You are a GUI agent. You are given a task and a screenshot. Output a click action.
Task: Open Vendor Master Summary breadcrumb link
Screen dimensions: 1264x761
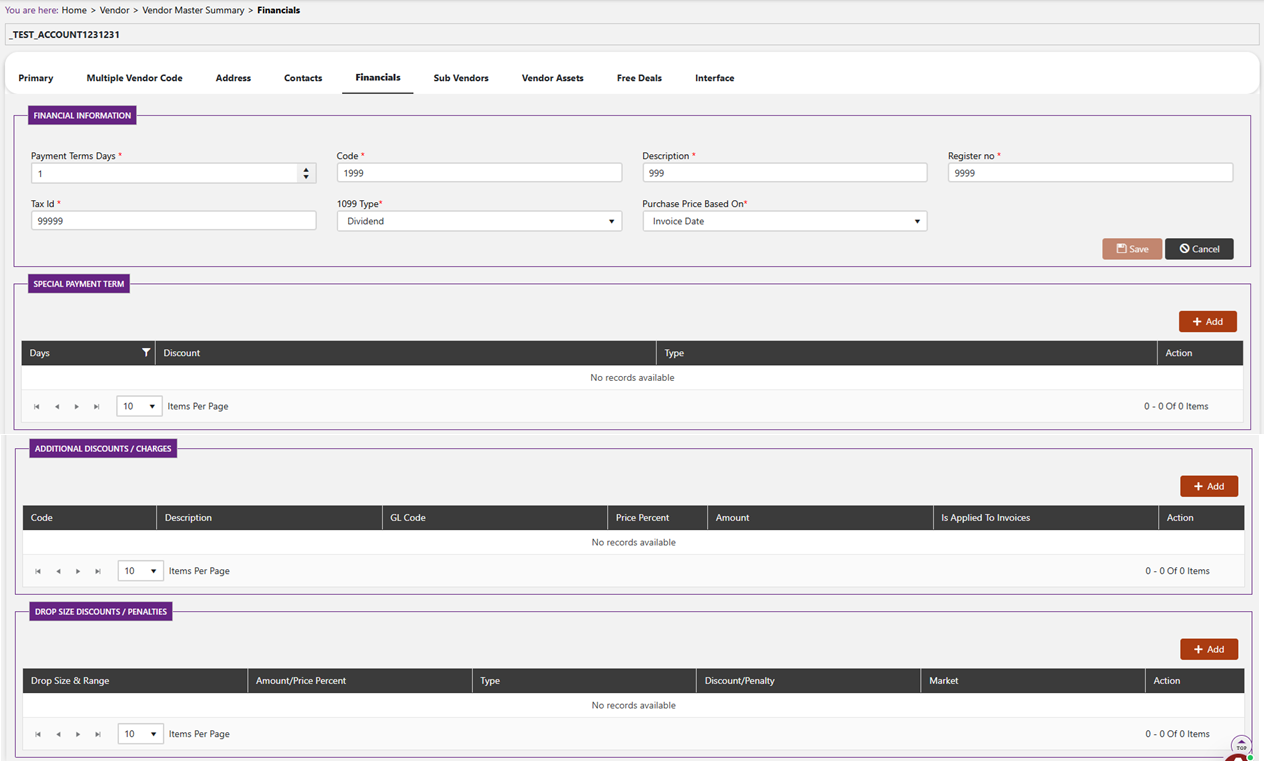click(x=193, y=10)
